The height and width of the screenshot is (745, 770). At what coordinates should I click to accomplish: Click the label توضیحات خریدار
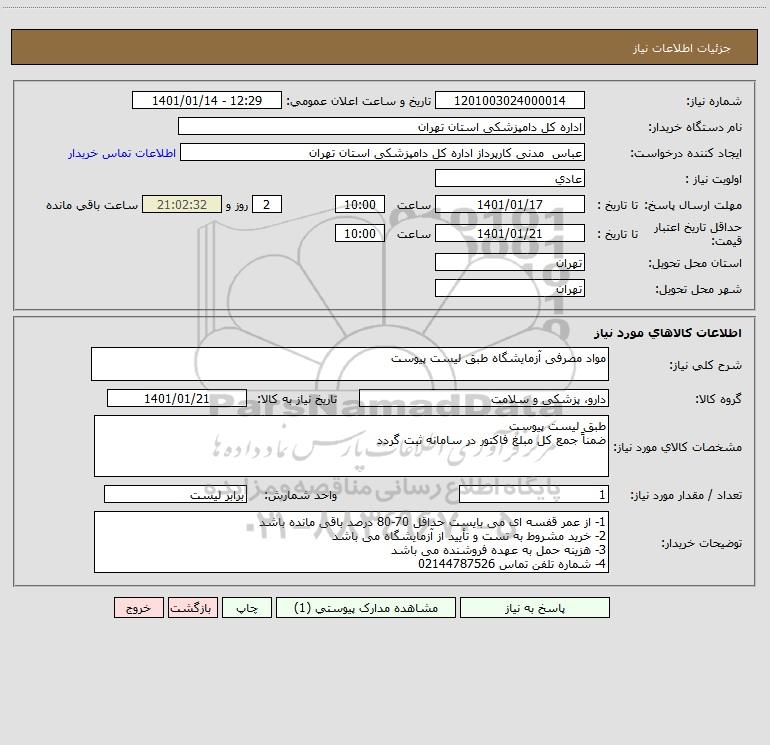pyautogui.click(x=702, y=544)
